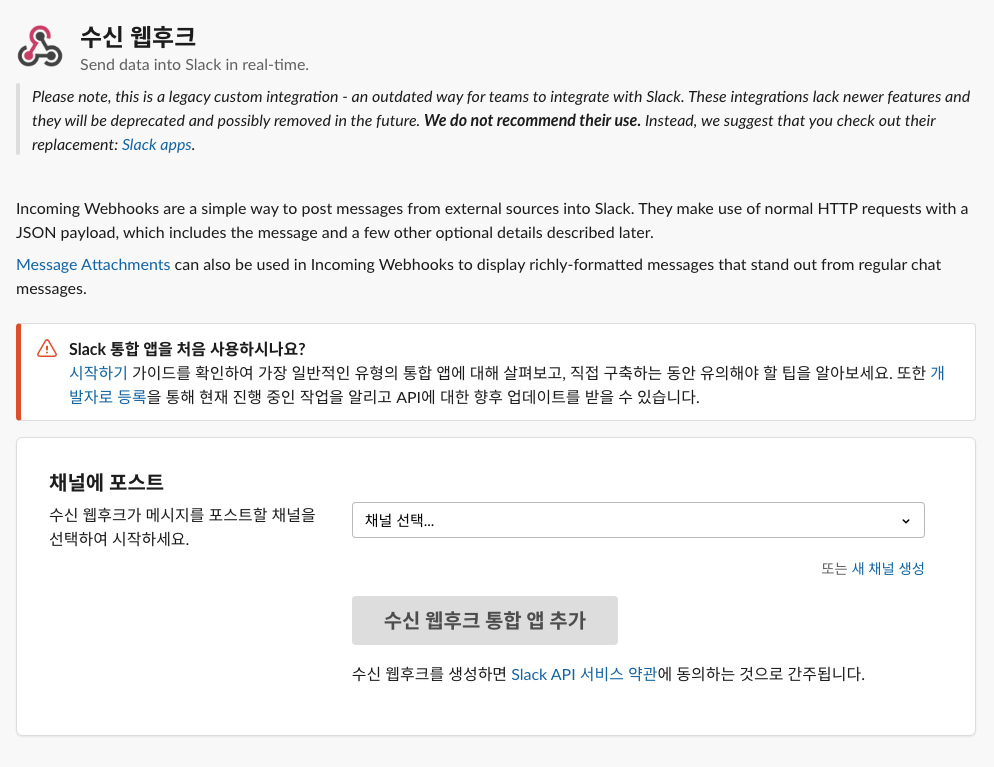Click the 새 채널 생성 link

(x=888, y=569)
